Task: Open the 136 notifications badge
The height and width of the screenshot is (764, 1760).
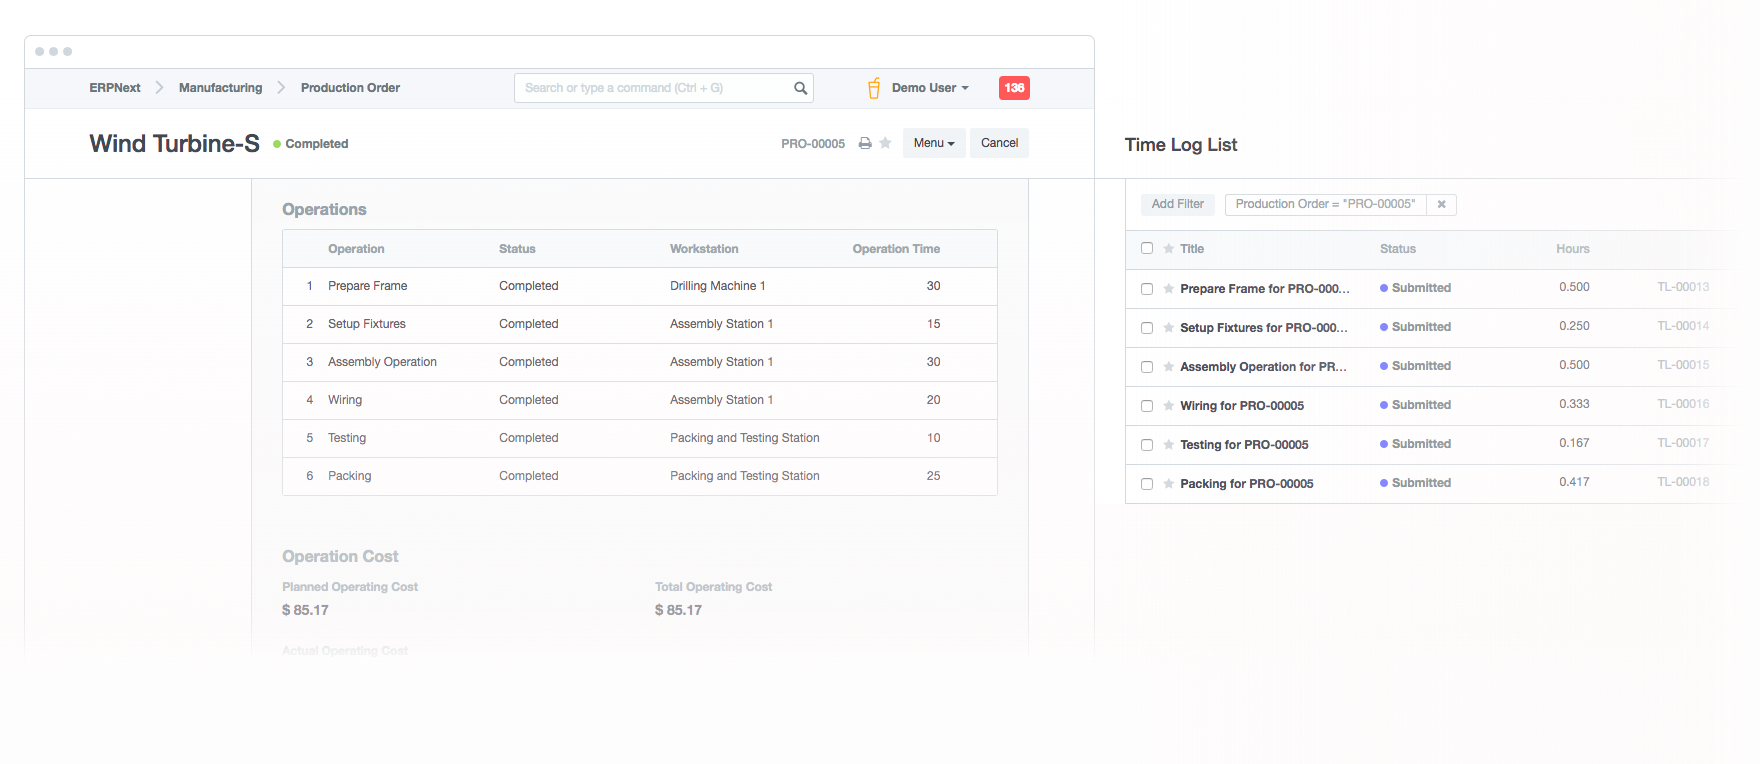Action: (1014, 88)
